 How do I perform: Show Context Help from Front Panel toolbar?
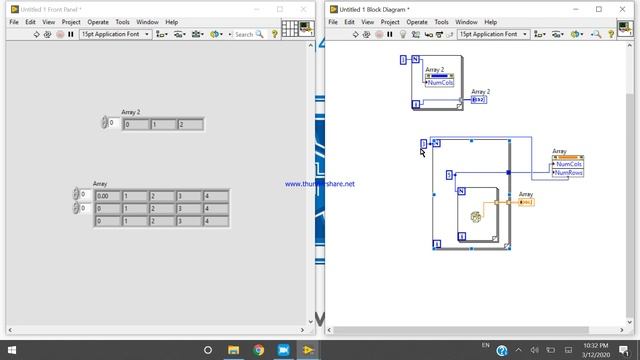click(275, 35)
